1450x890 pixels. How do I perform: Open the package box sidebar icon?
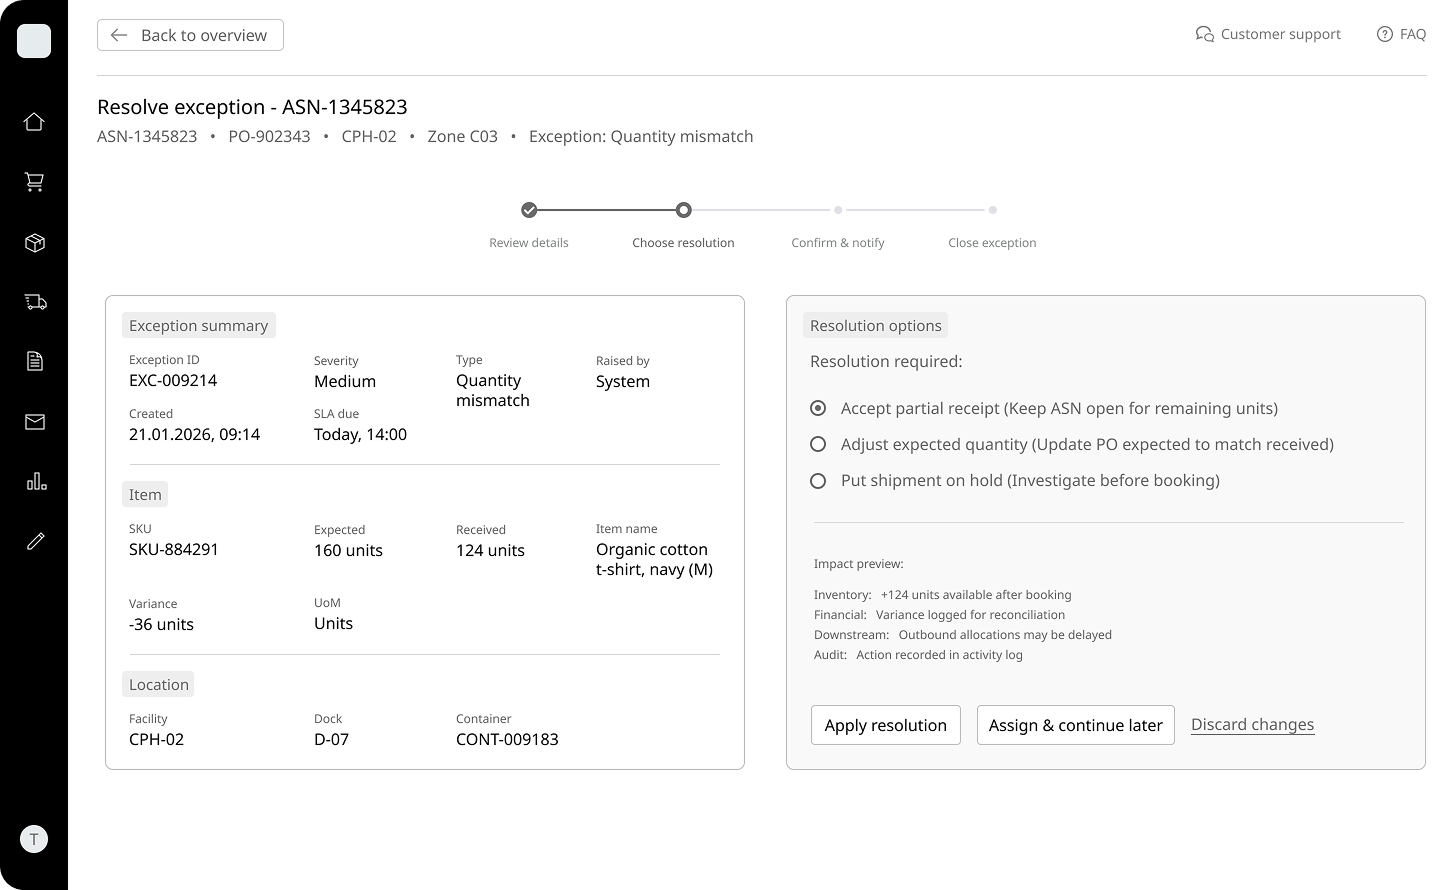tap(34, 243)
